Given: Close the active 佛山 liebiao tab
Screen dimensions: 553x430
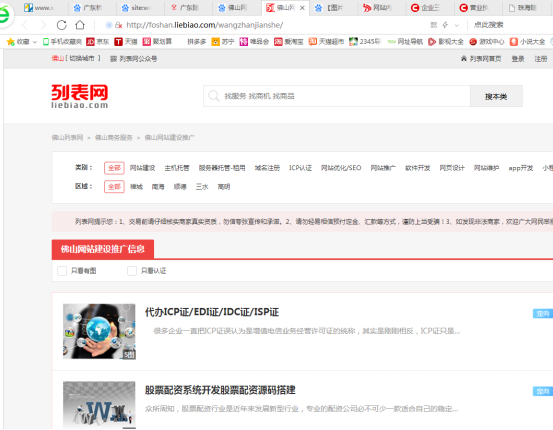Looking at the screenshot, I should 302,8.
